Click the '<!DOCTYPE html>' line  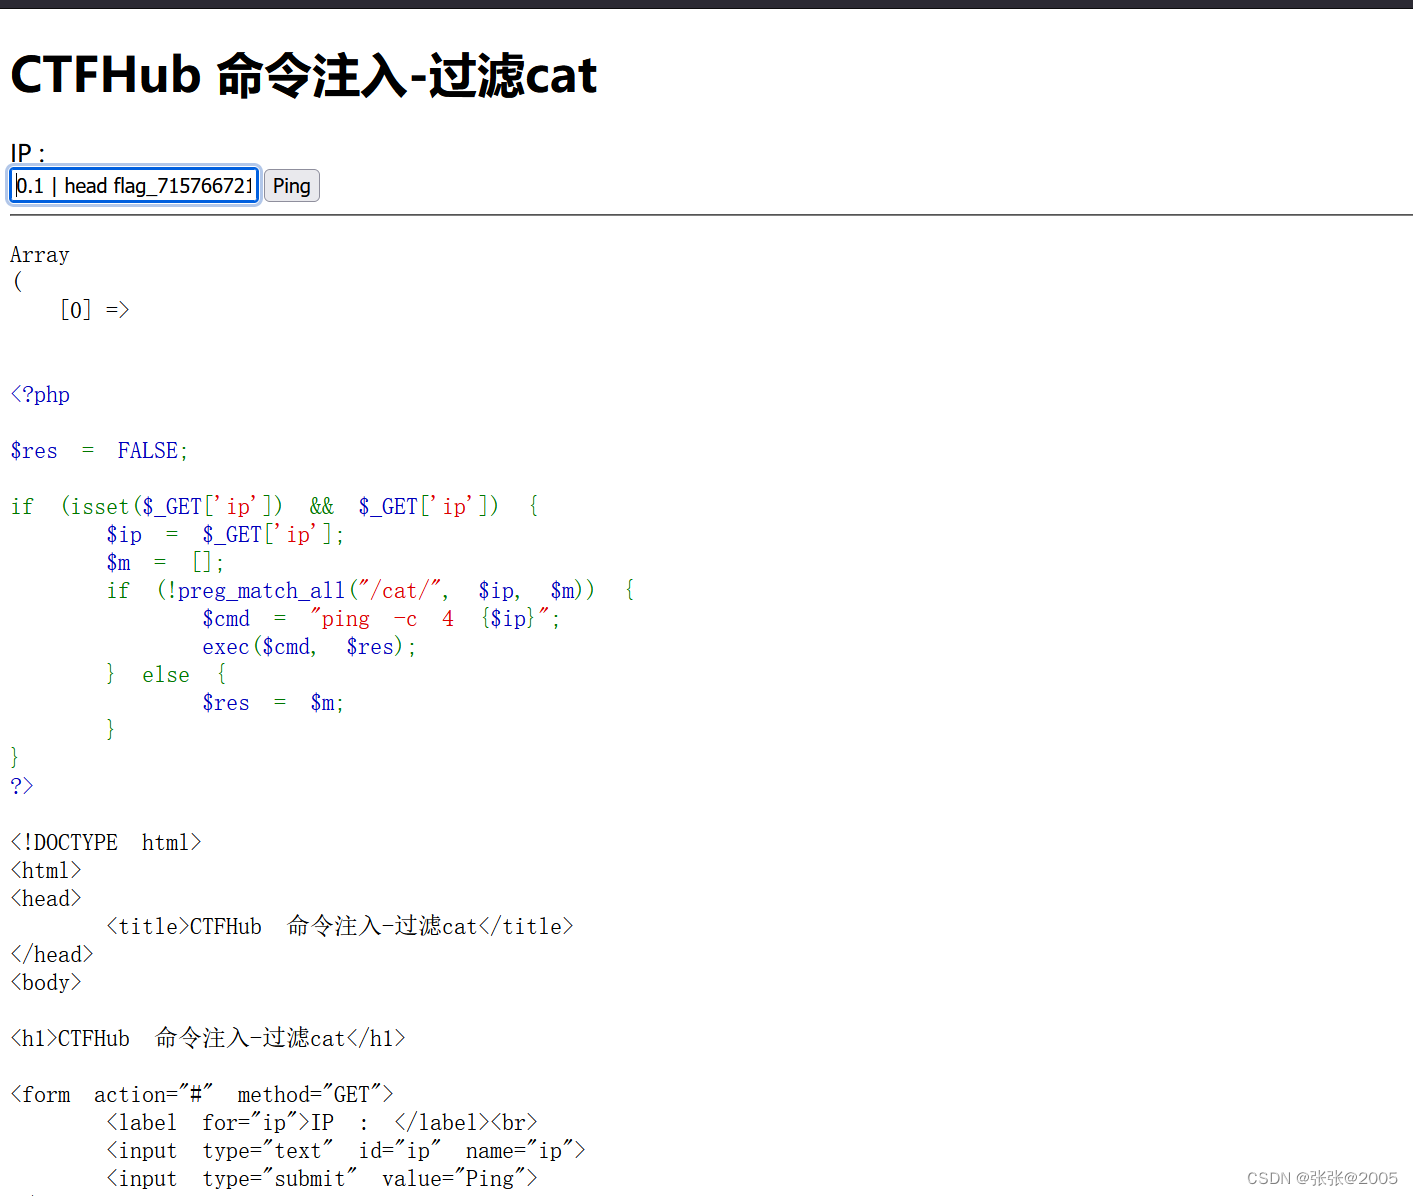tap(106, 843)
